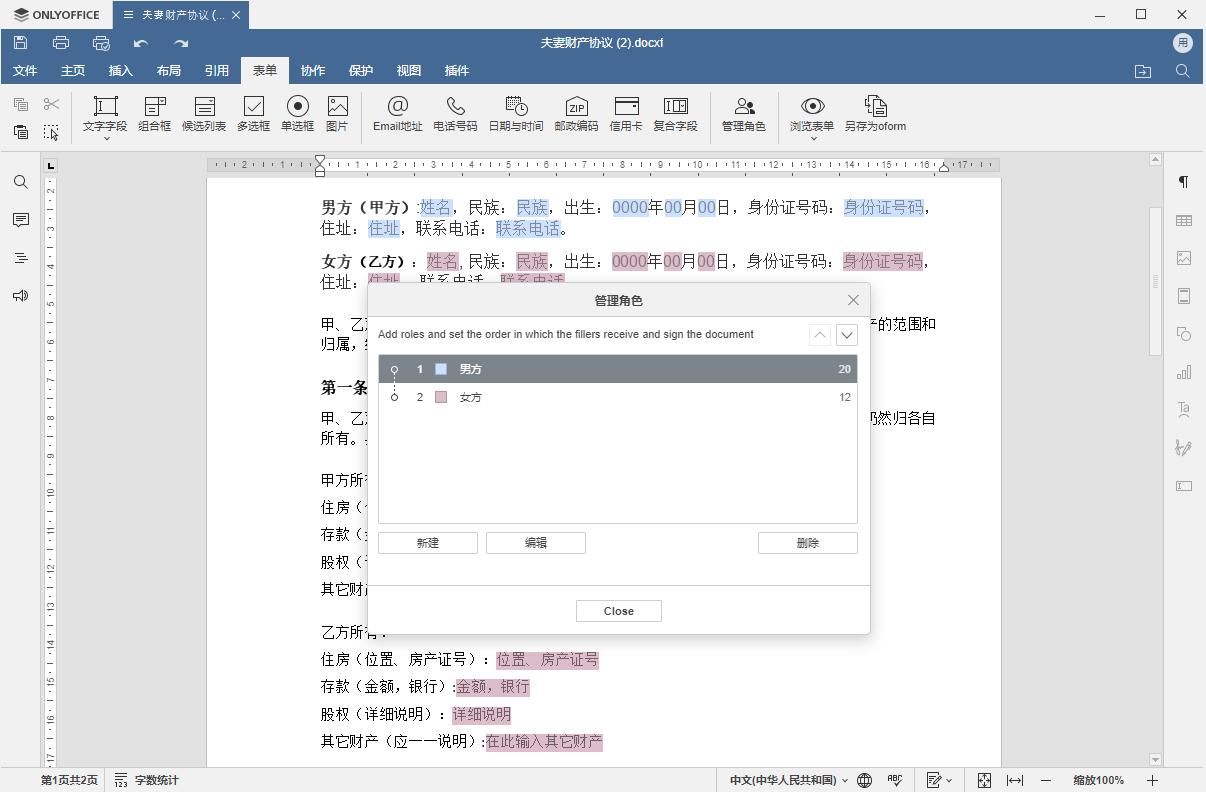
Task: Enable fit-to-width view mode
Action: point(1016,780)
